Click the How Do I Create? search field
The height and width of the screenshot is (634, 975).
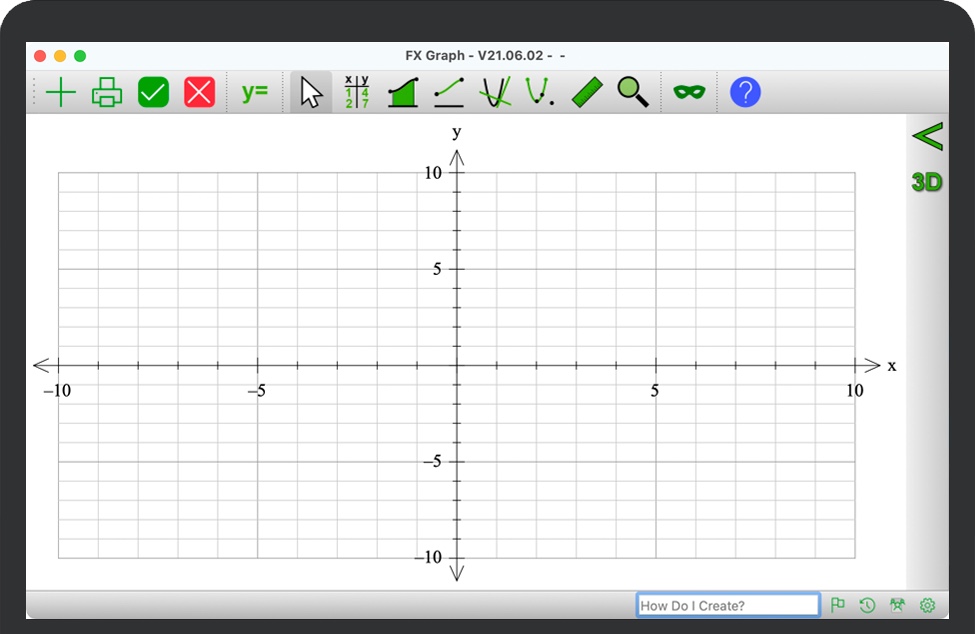click(728, 605)
